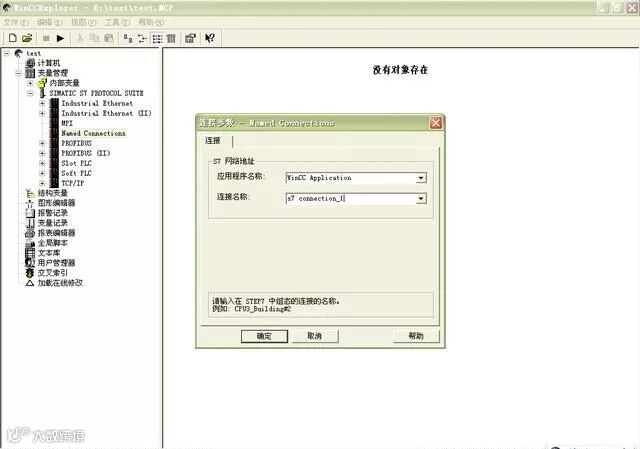Screen dimensions: 640x449
Task: Open the 报警记录 alarm logging icon
Action: tap(30, 213)
